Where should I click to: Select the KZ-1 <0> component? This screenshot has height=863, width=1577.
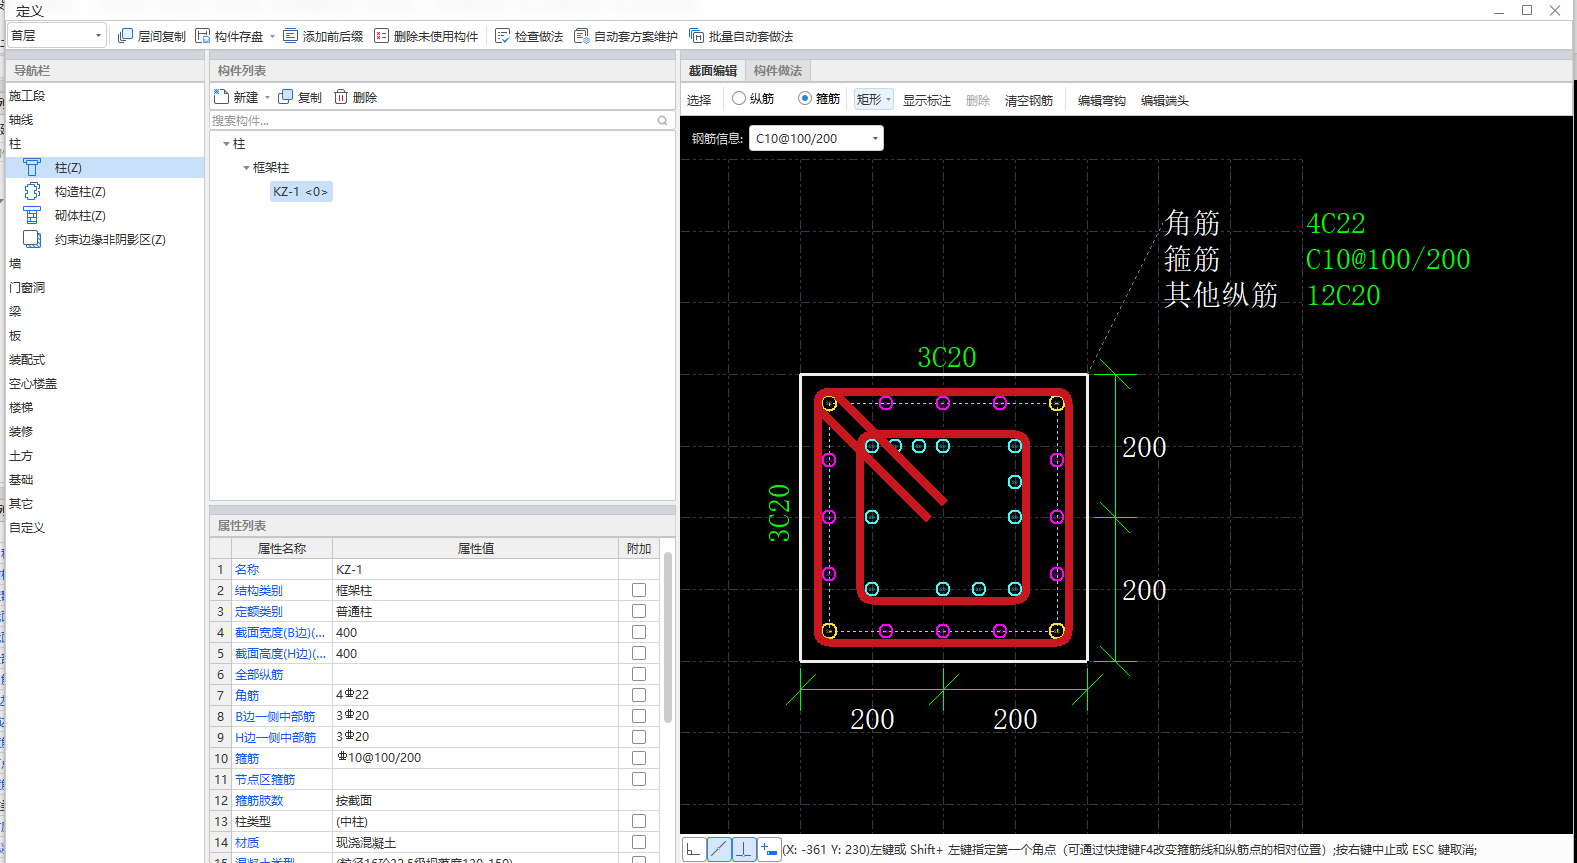pos(301,191)
